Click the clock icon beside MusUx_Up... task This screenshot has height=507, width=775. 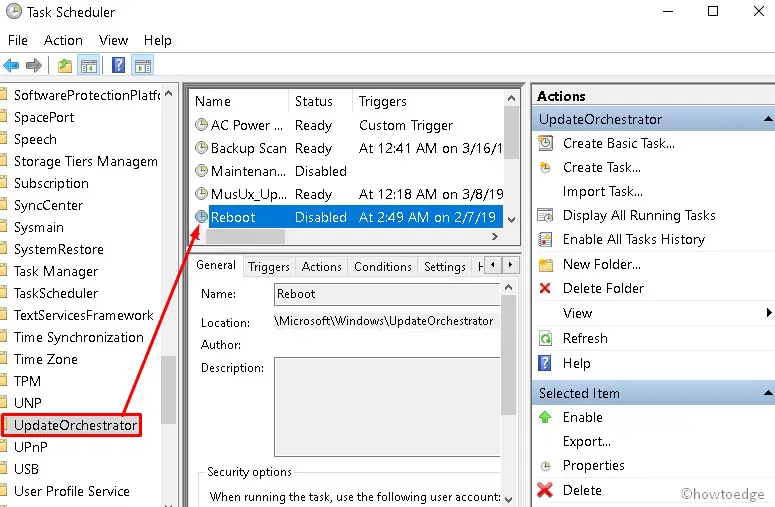pyautogui.click(x=201, y=193)
